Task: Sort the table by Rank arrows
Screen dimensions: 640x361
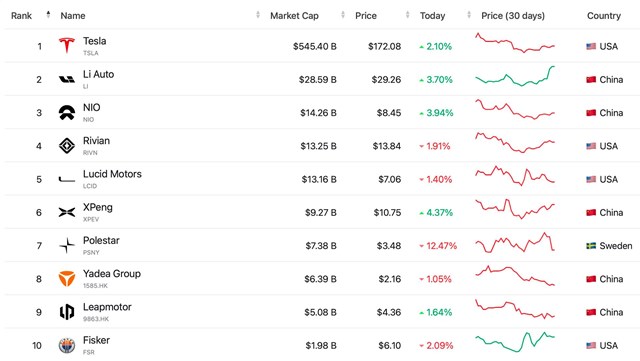Action: 49,15
